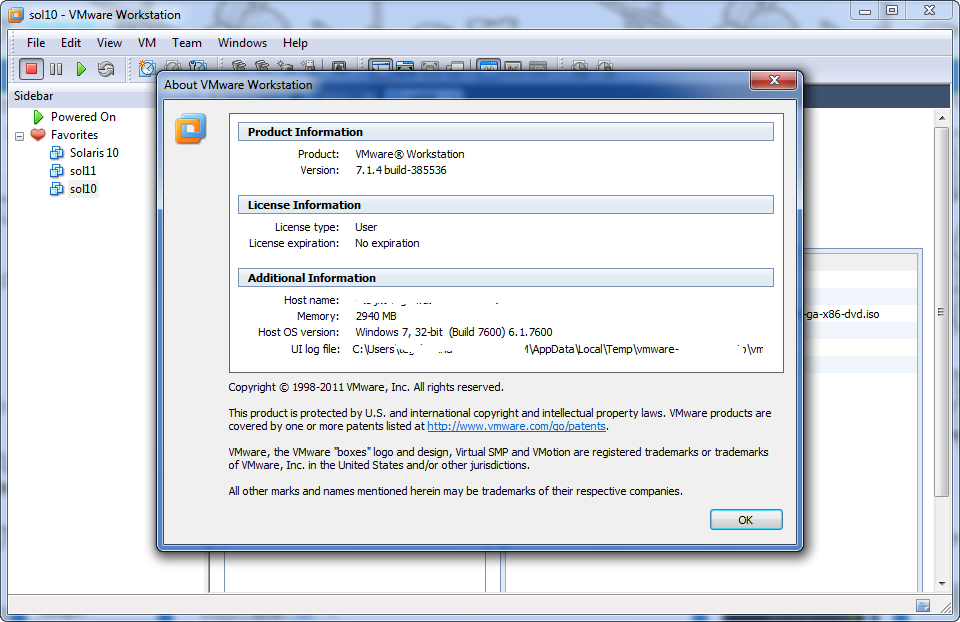Close the About VMware Workstation dialog
Viewport: 960px width, 622px height.
774,80
